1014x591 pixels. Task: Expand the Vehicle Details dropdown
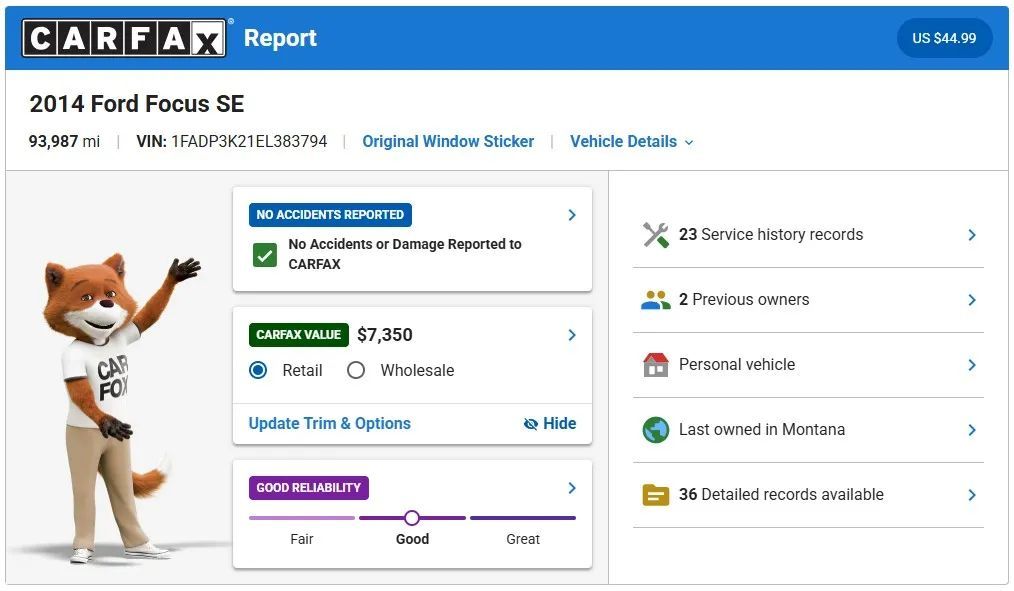point(631,142)
